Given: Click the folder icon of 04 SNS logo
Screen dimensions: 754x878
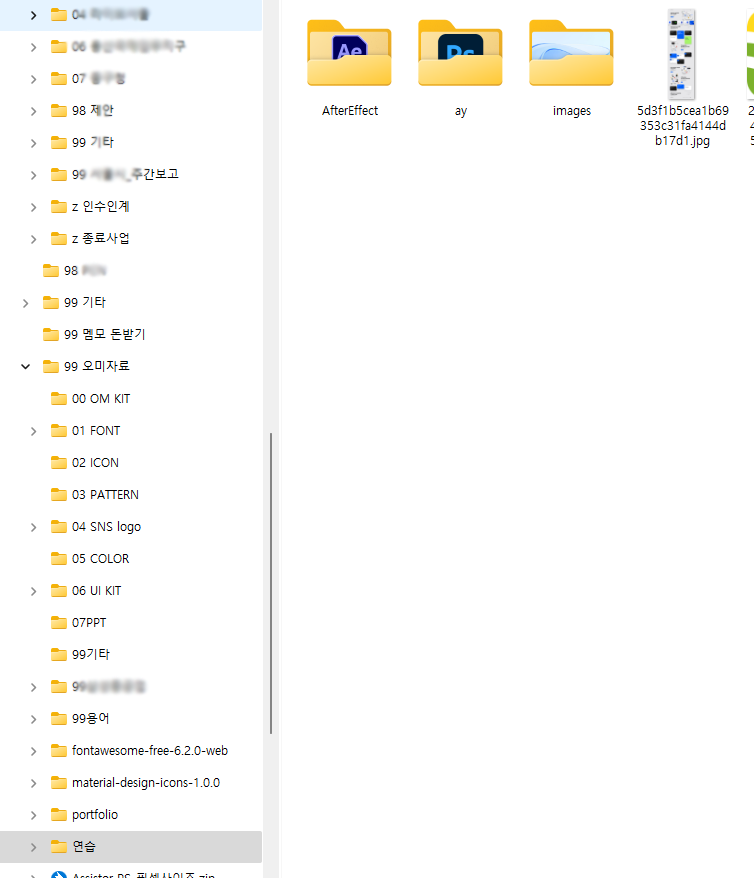Looking at the screenshot, I should coord(59,526).
